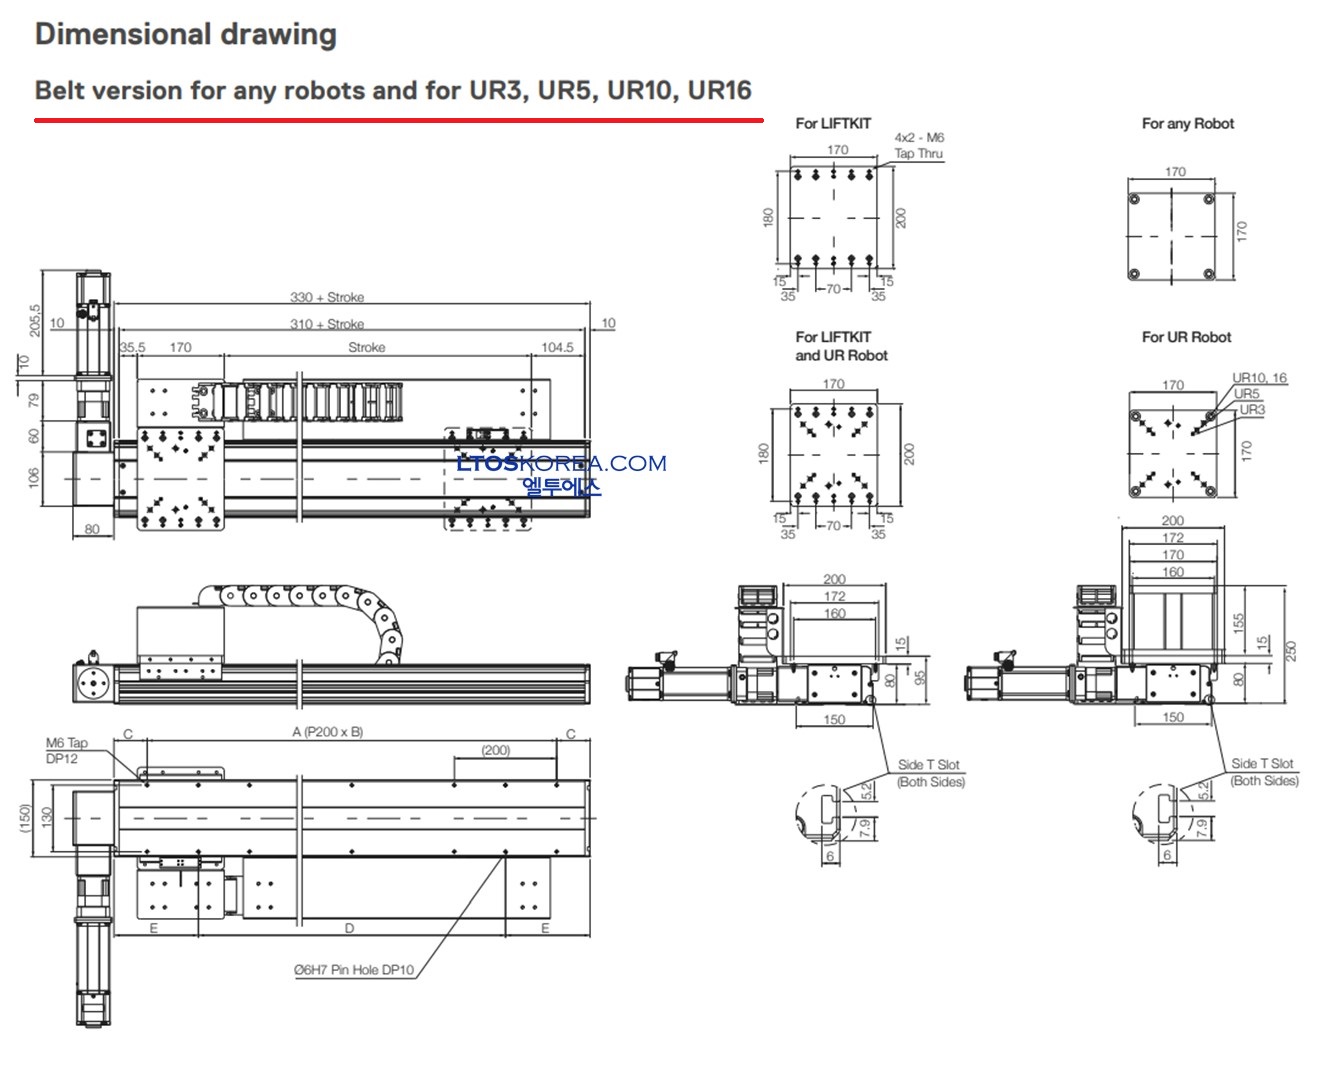The height and width of the screenshot is (1067, 1323).
Task: Click the "UR10, 16" hole pattern label
Action: (x=1259, y=378)
